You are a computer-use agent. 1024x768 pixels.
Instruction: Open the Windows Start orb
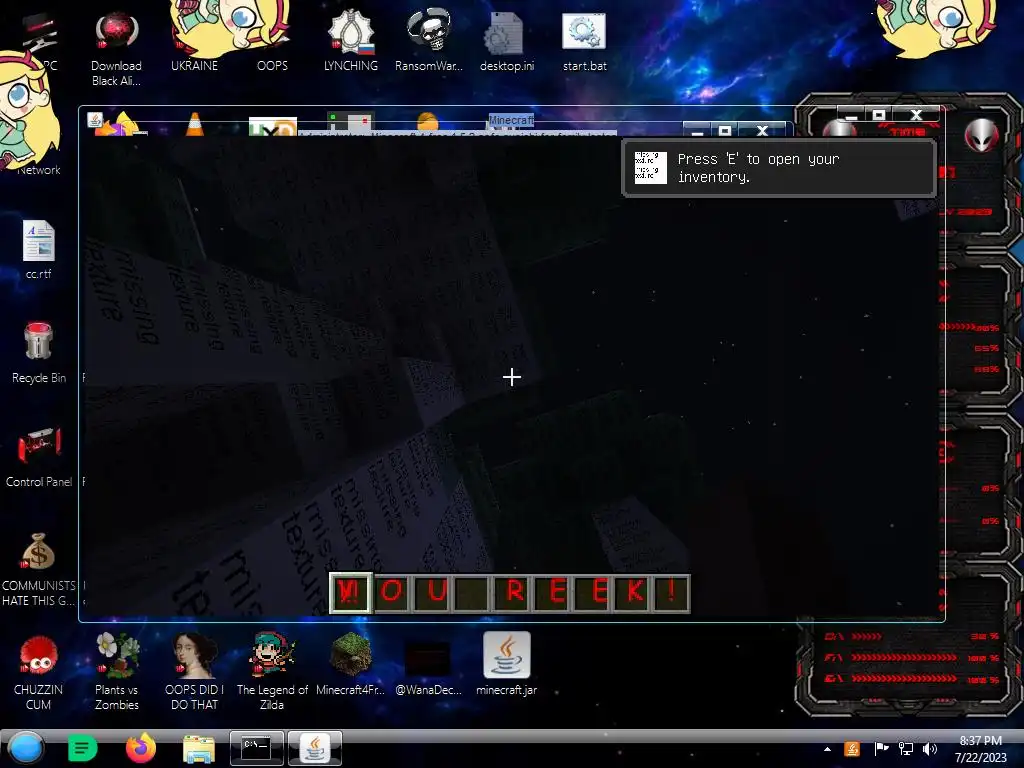(26, 748)
